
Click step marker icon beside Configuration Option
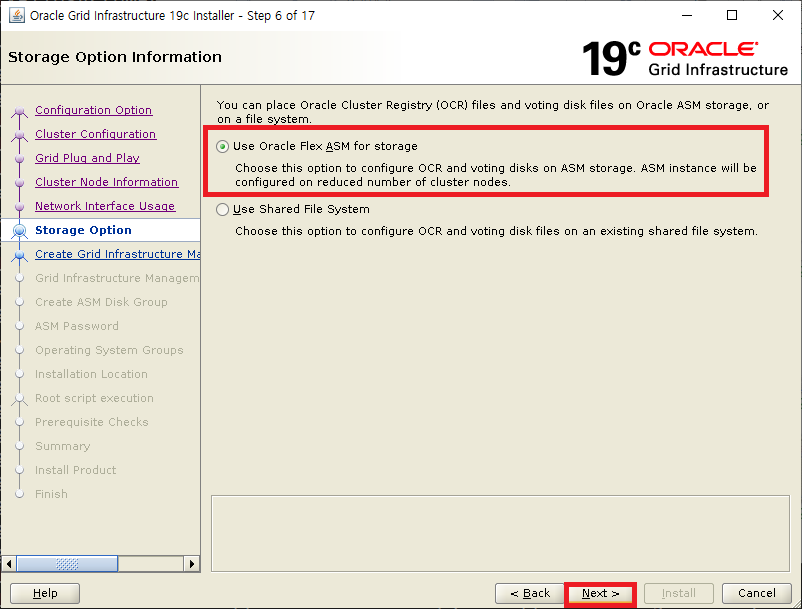coord(19,111)
